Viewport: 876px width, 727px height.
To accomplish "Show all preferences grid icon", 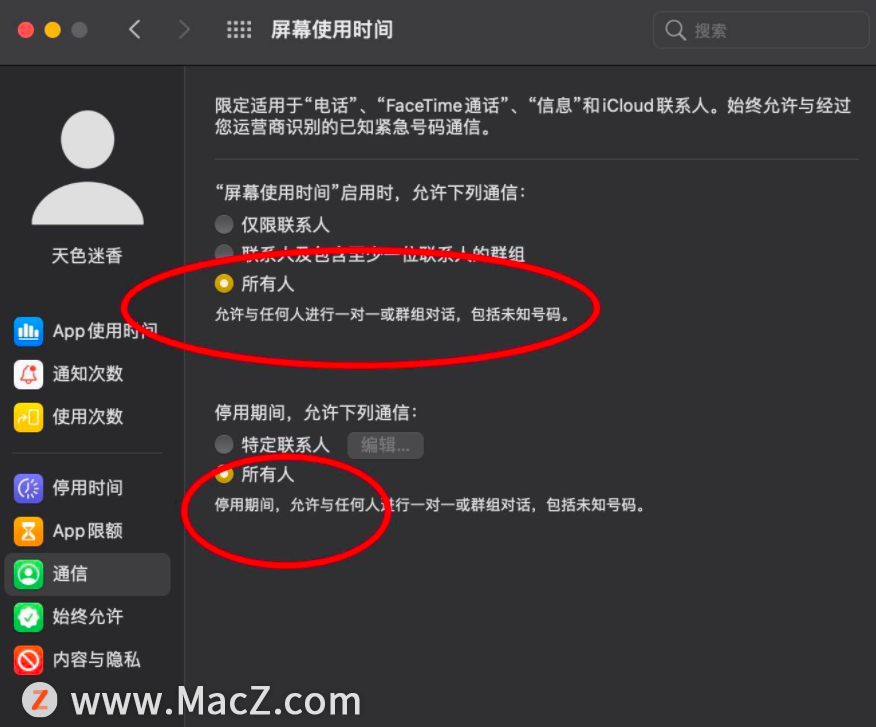I will [239, 30].
